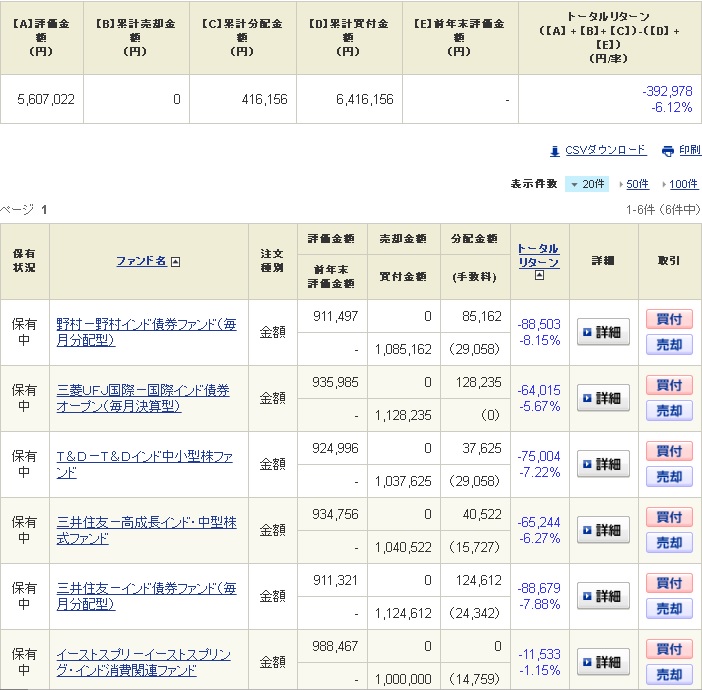Open 詳細 for 野村インド債券ファンド
Screen dimensions: 702x690
603,332
